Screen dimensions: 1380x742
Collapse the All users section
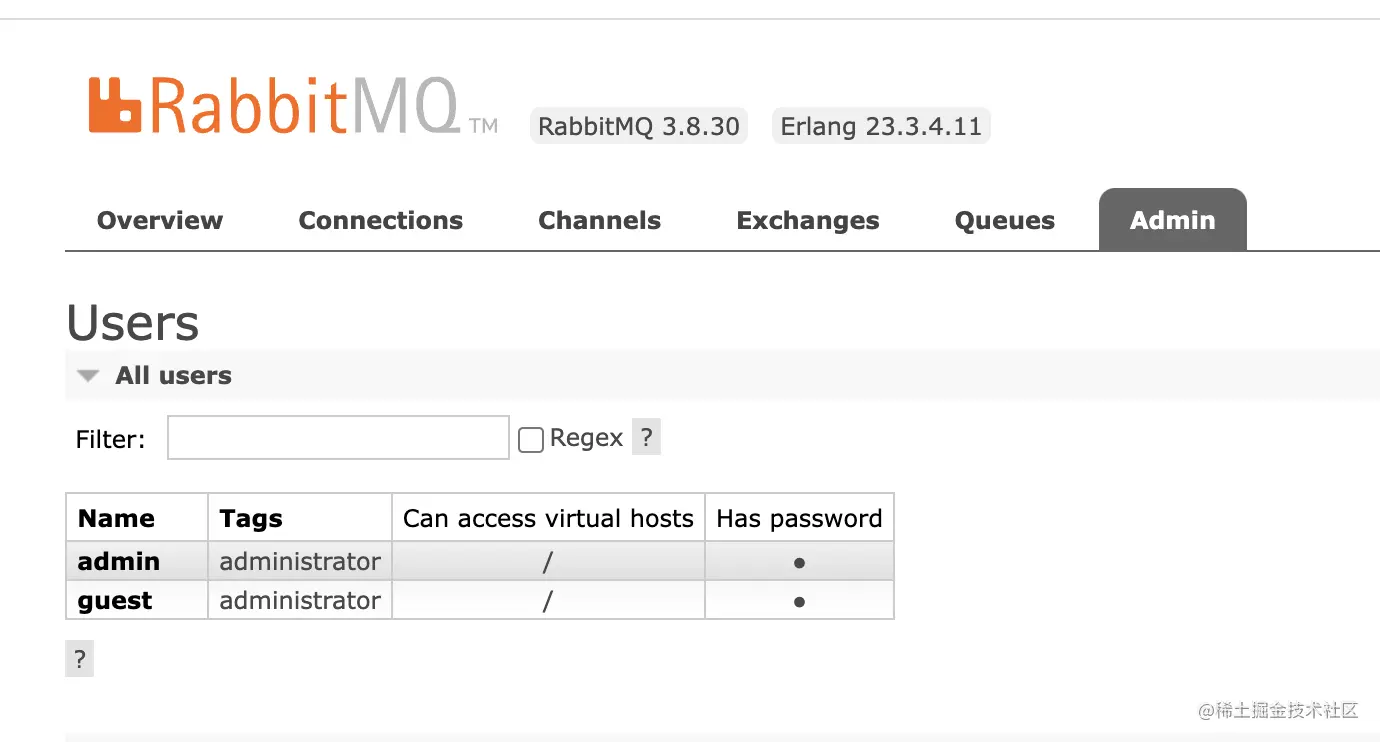(89, 376)
